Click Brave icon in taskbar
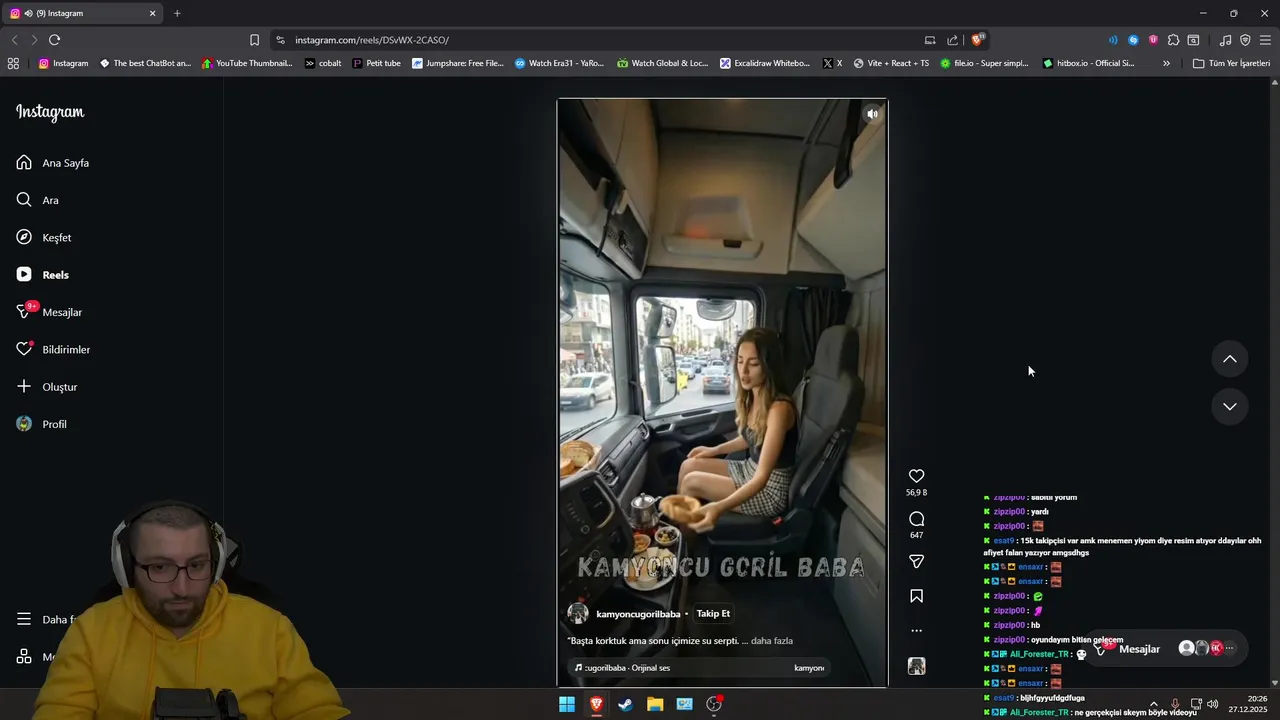Screen dimensions: 1280x720 596,704
